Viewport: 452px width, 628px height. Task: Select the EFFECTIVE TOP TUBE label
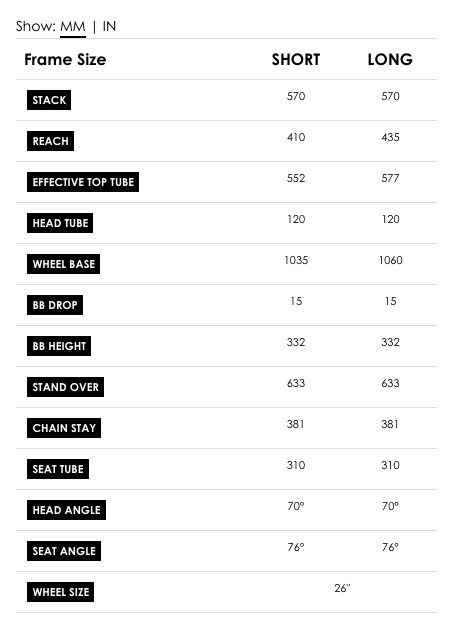pyautogui.click(x=83, y=182)
